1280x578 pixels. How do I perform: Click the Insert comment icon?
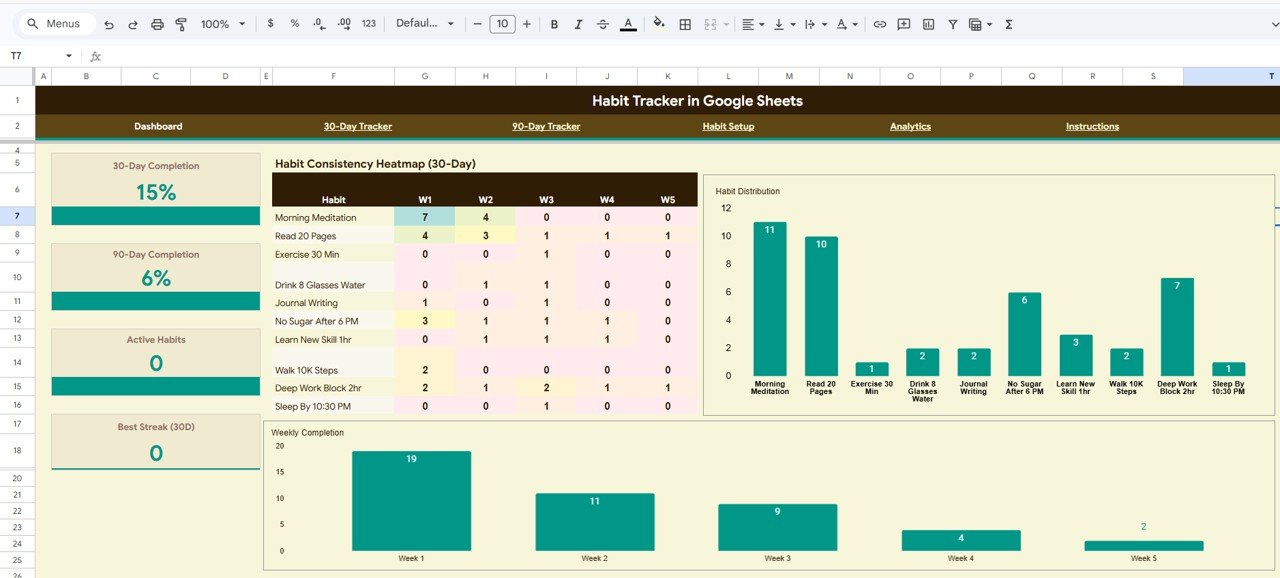903,23
